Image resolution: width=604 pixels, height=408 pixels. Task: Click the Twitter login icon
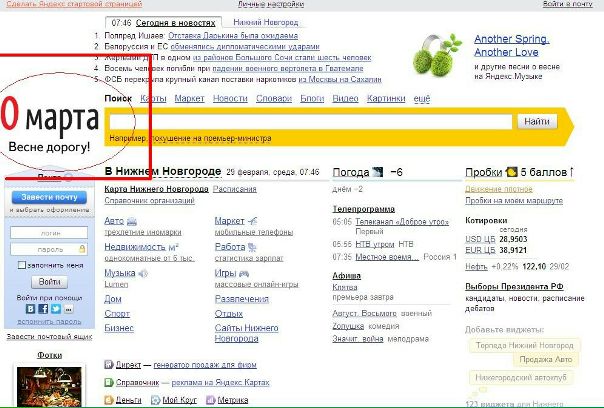(x=56, y=309)
